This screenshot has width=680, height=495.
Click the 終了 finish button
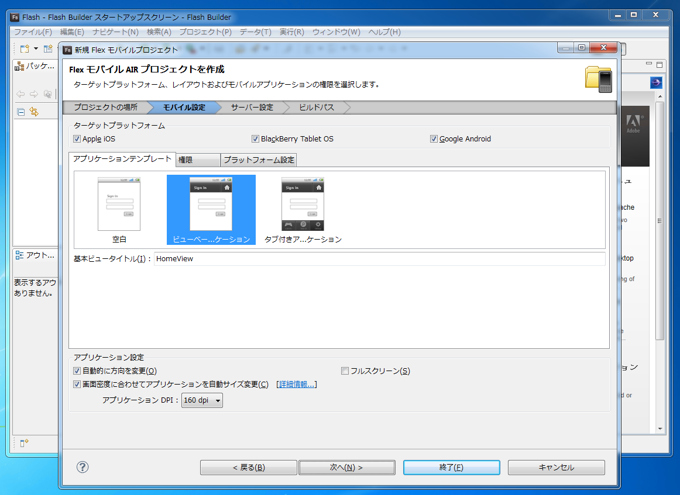[x=451, y=467]
